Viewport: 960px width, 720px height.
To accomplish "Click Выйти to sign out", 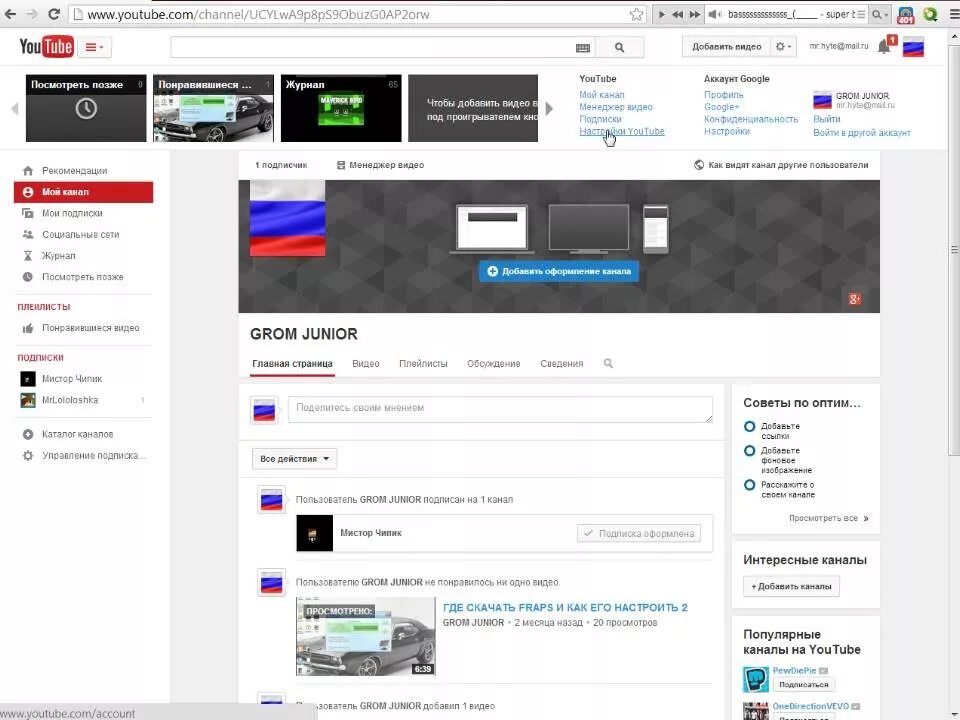I will point(827,119).
